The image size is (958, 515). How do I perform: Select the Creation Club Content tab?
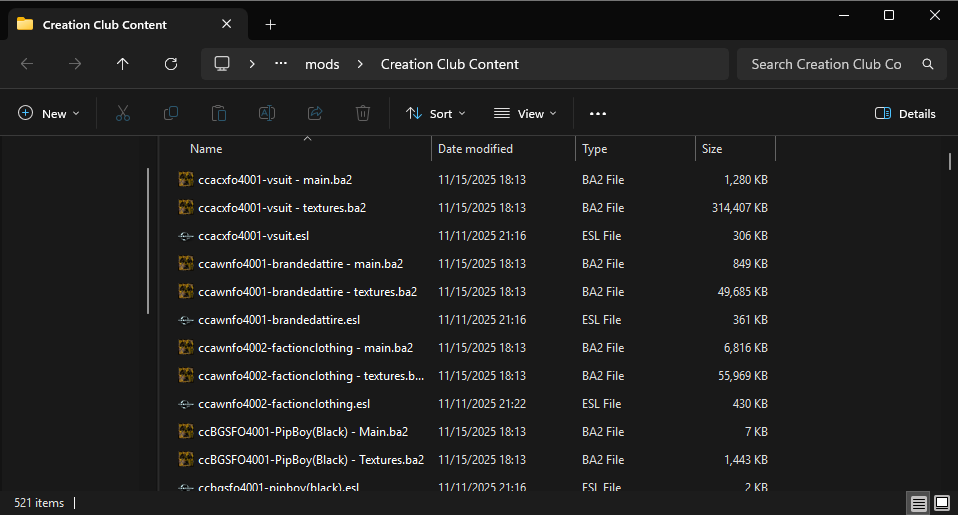click(105, 24)
